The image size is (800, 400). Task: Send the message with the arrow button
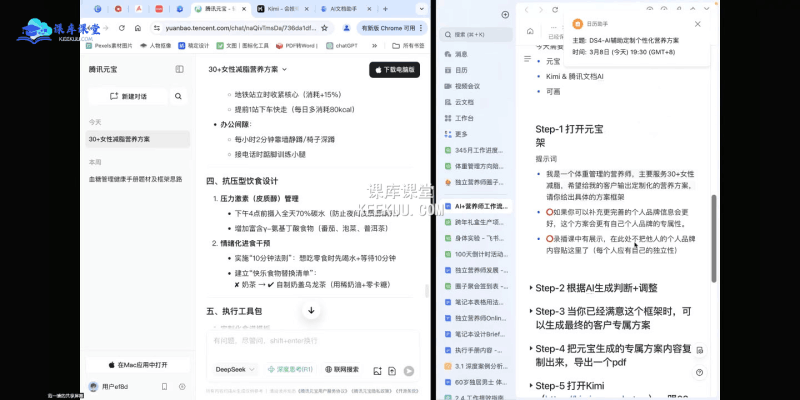point(409,371)
